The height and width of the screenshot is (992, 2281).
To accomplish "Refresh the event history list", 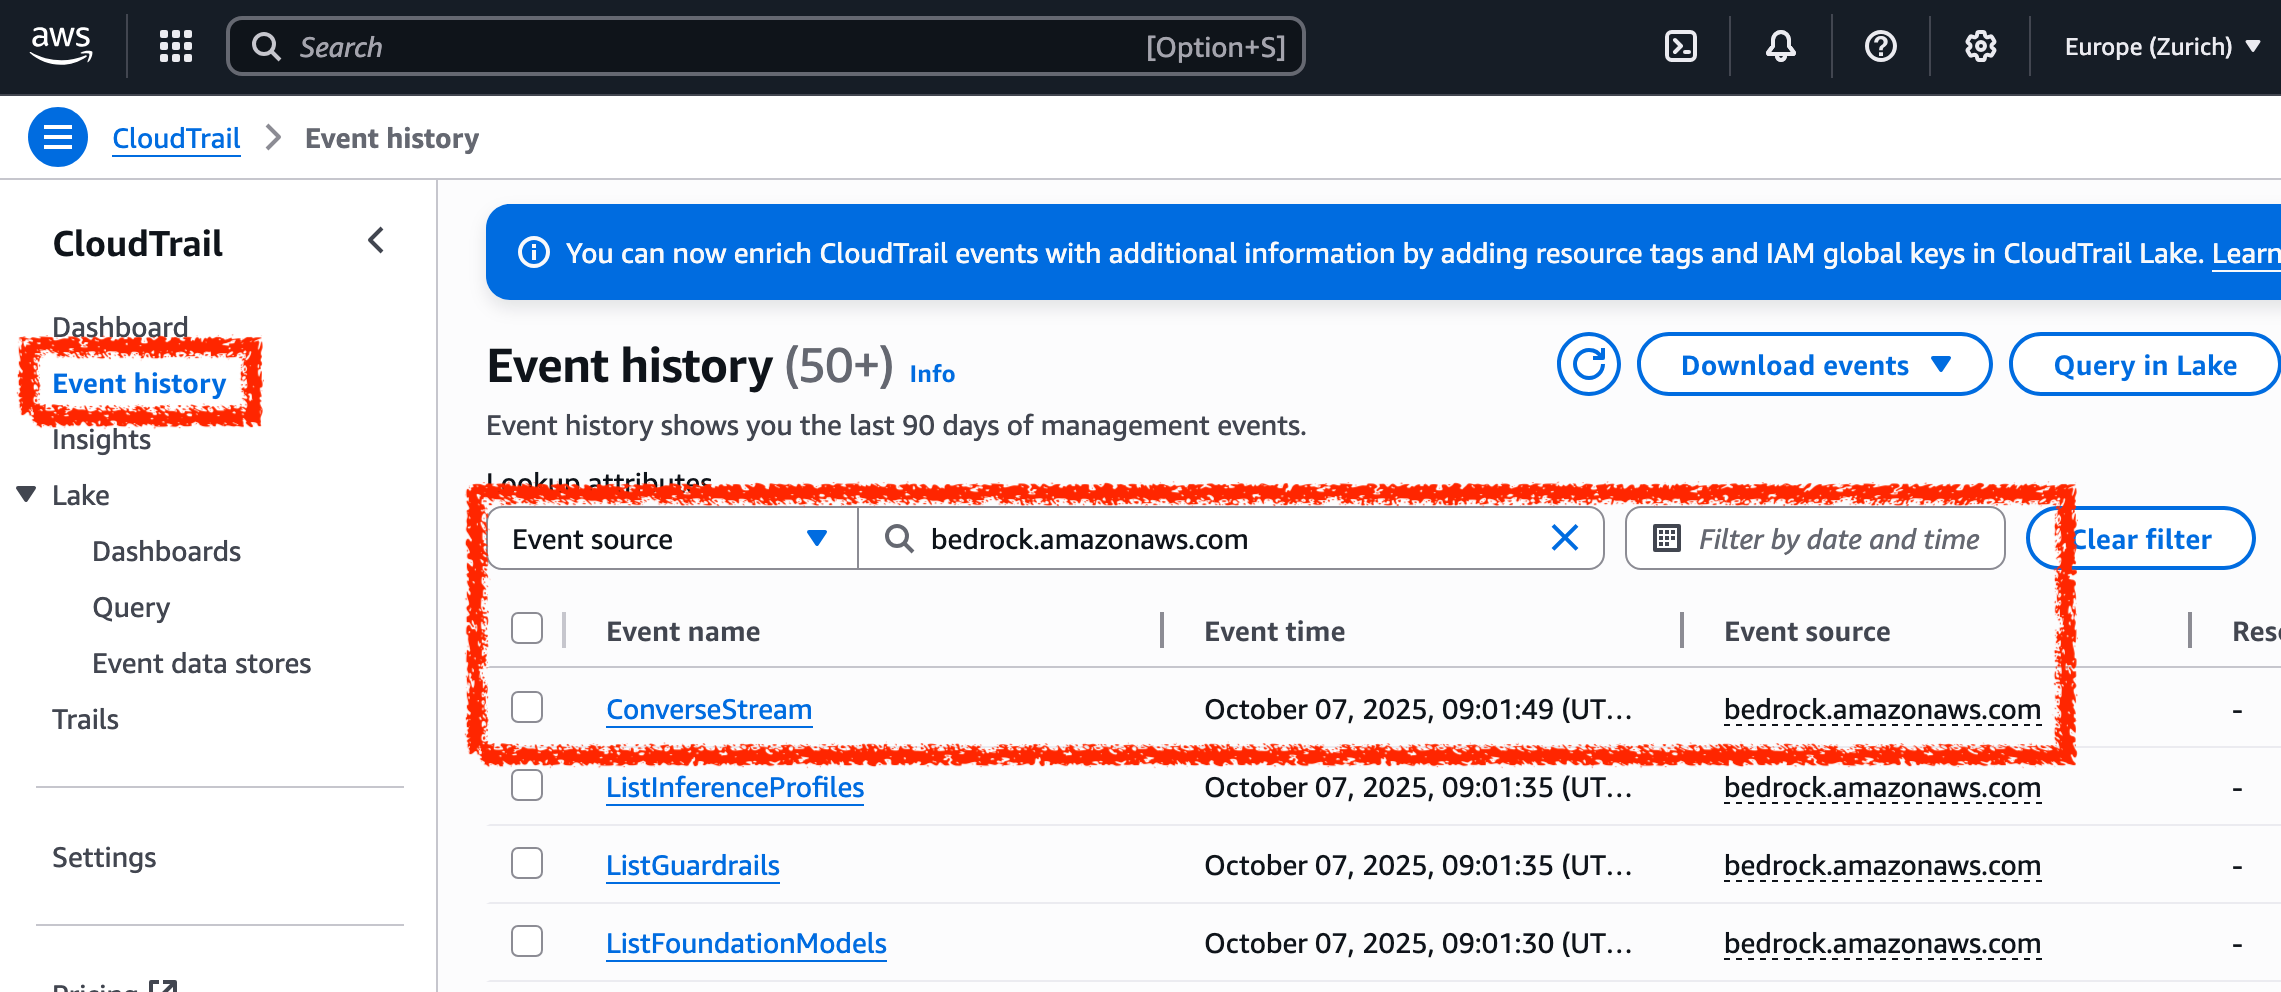I will click(1588, 364).
